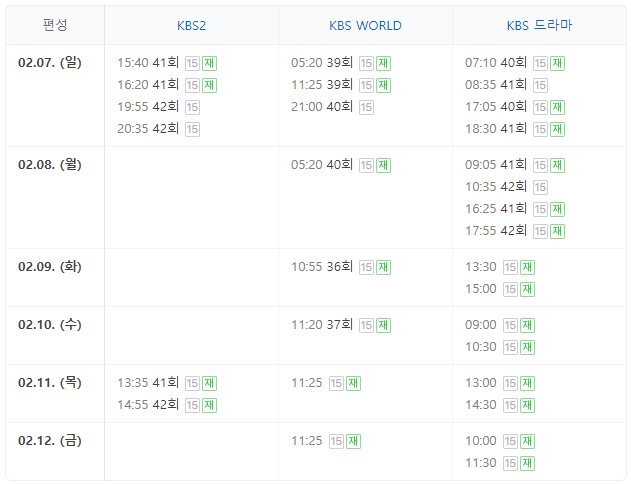Click the 15 rating icon beside 14:55 42회
Viewport: 631px width, 484px height.
click(192, 405)
